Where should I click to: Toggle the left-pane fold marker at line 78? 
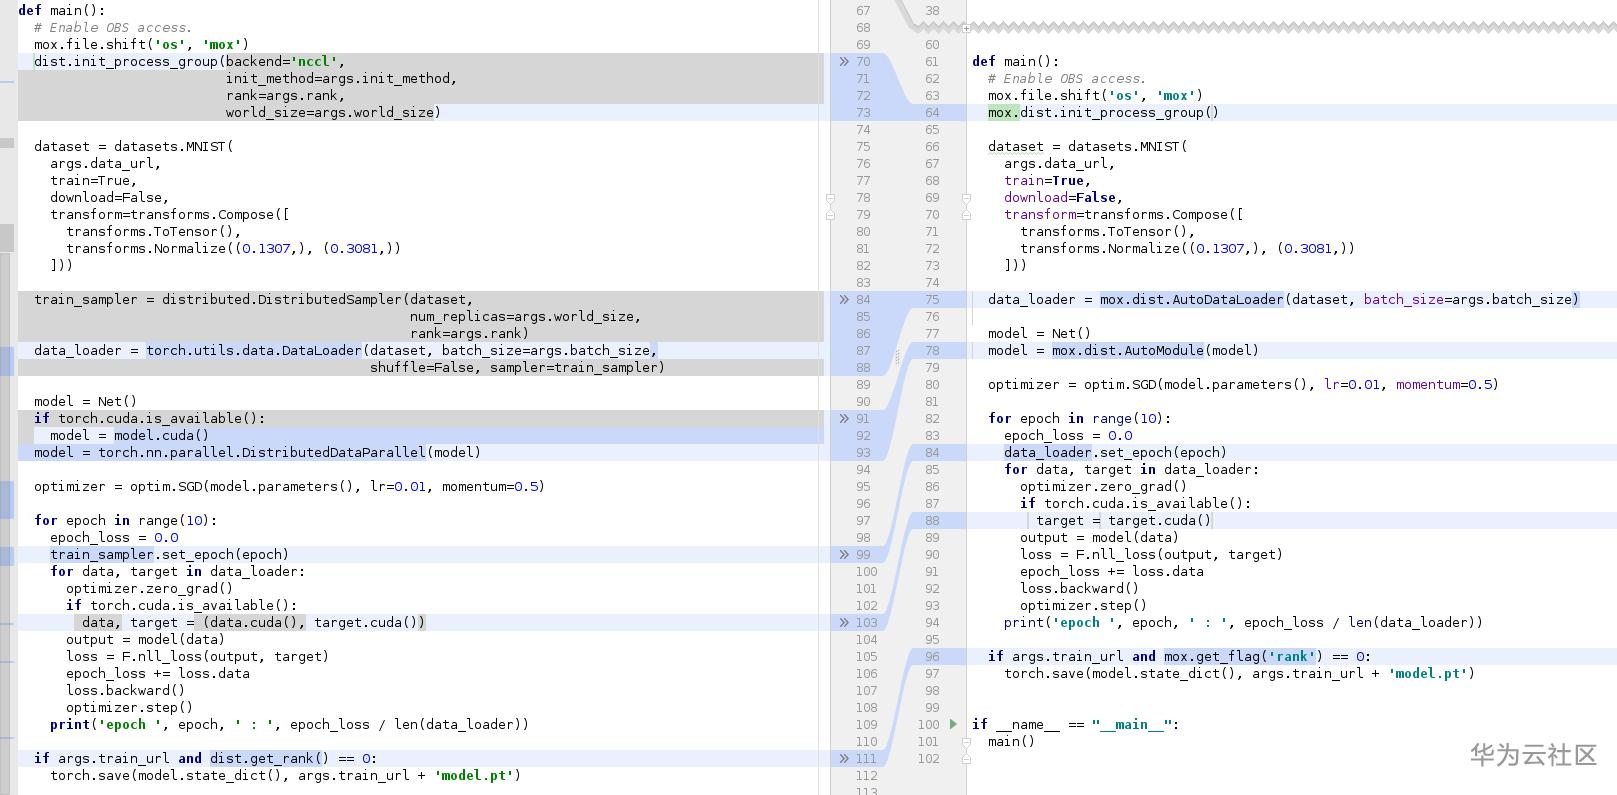[830, 198]
